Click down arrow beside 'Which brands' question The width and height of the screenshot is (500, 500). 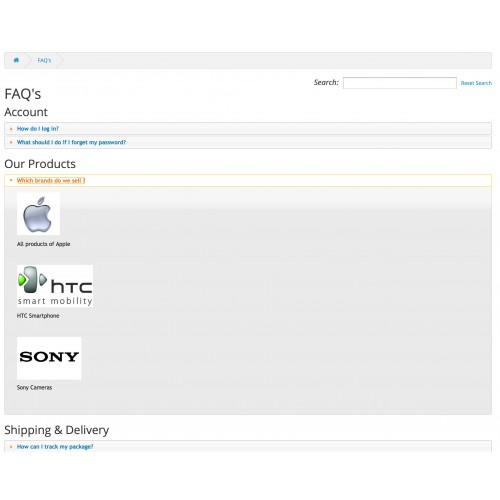pos(11,180)
